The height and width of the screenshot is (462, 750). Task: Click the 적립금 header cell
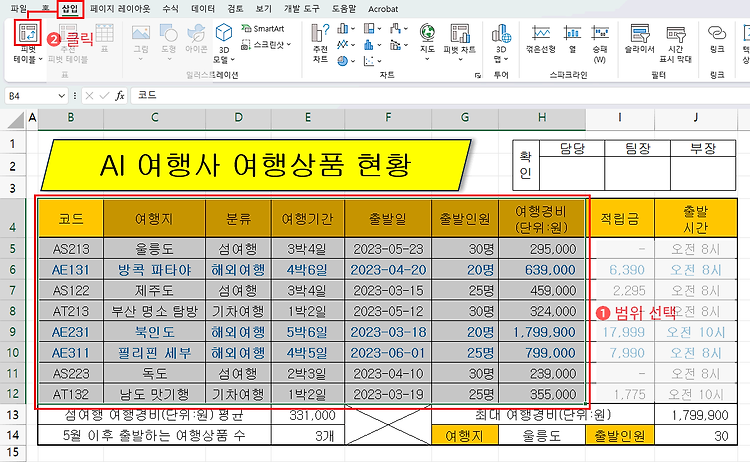[x=620, y=219]
